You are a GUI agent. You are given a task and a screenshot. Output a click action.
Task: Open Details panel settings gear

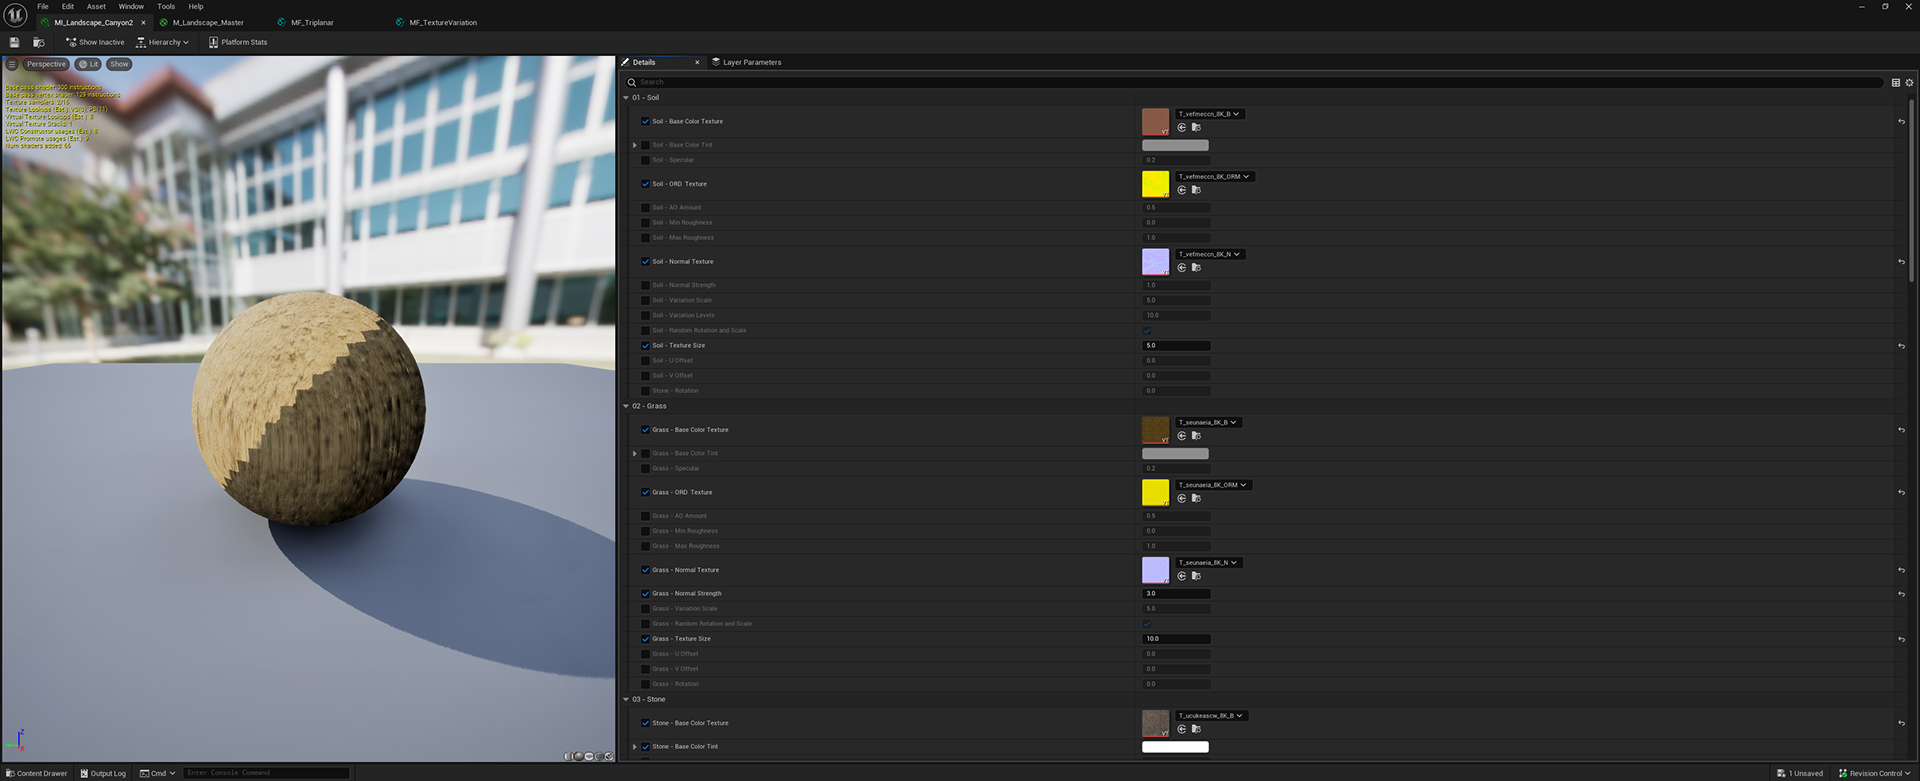coord(1909,82)
